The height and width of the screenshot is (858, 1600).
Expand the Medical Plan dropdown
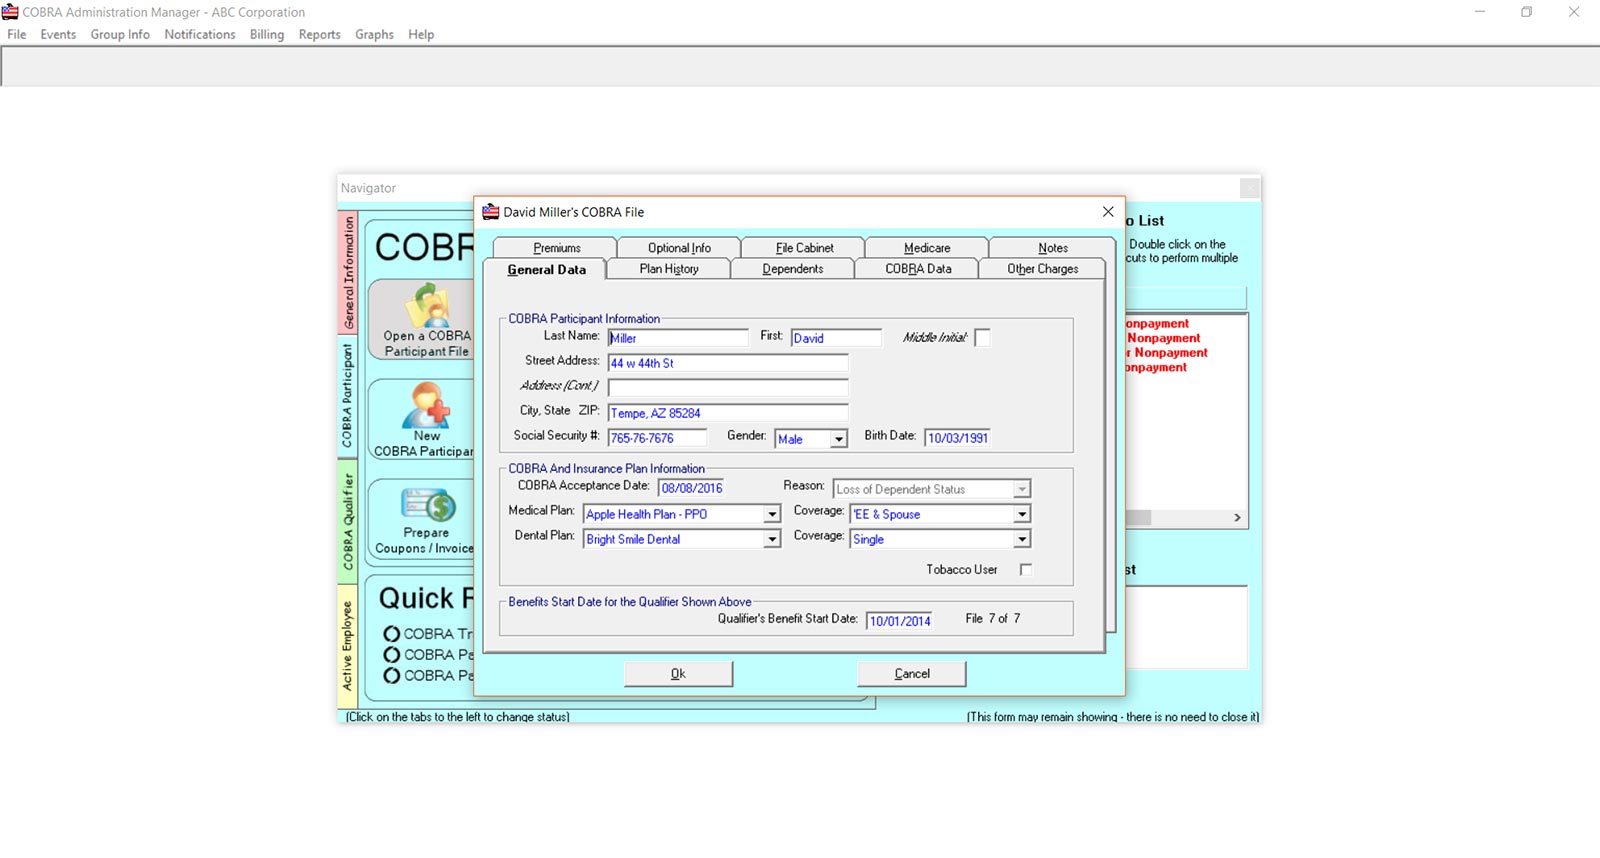(772, 515)
